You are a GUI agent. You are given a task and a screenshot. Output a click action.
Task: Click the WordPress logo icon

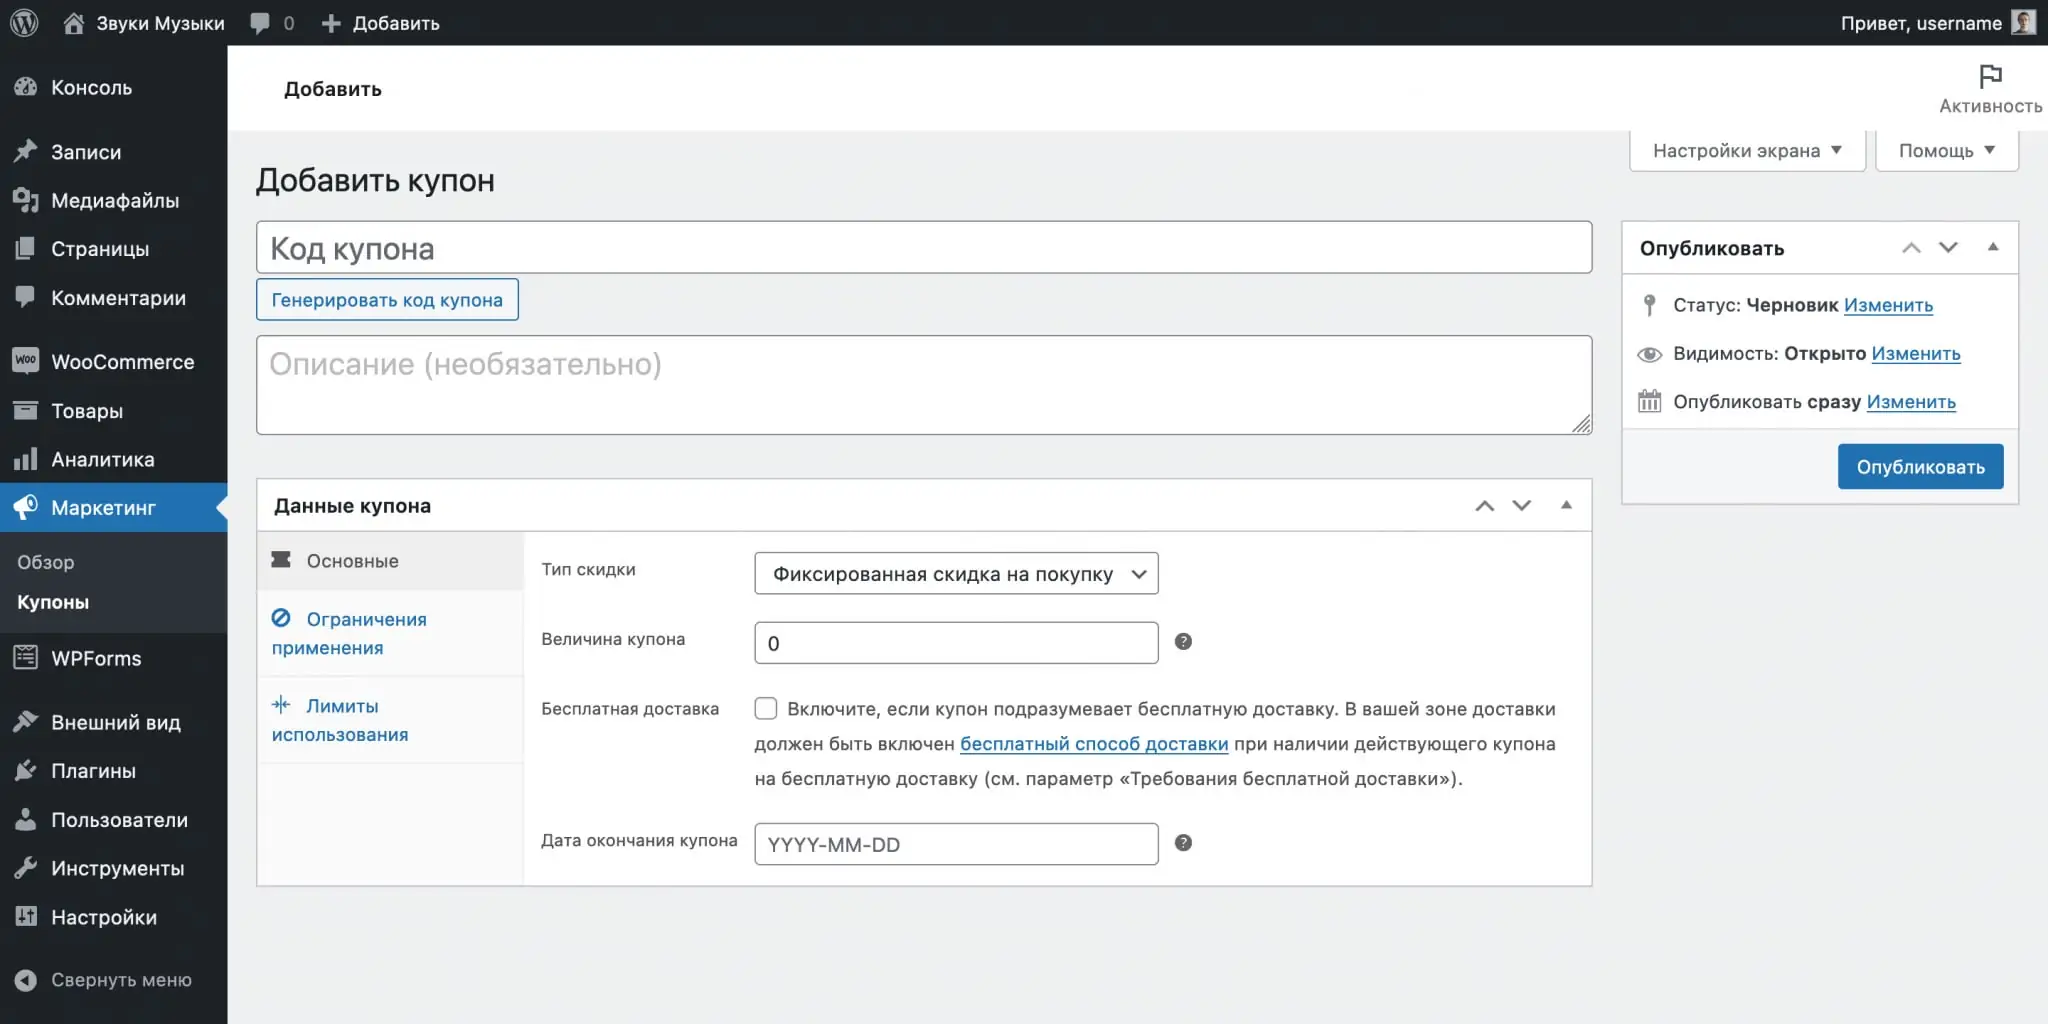point(24,22)
